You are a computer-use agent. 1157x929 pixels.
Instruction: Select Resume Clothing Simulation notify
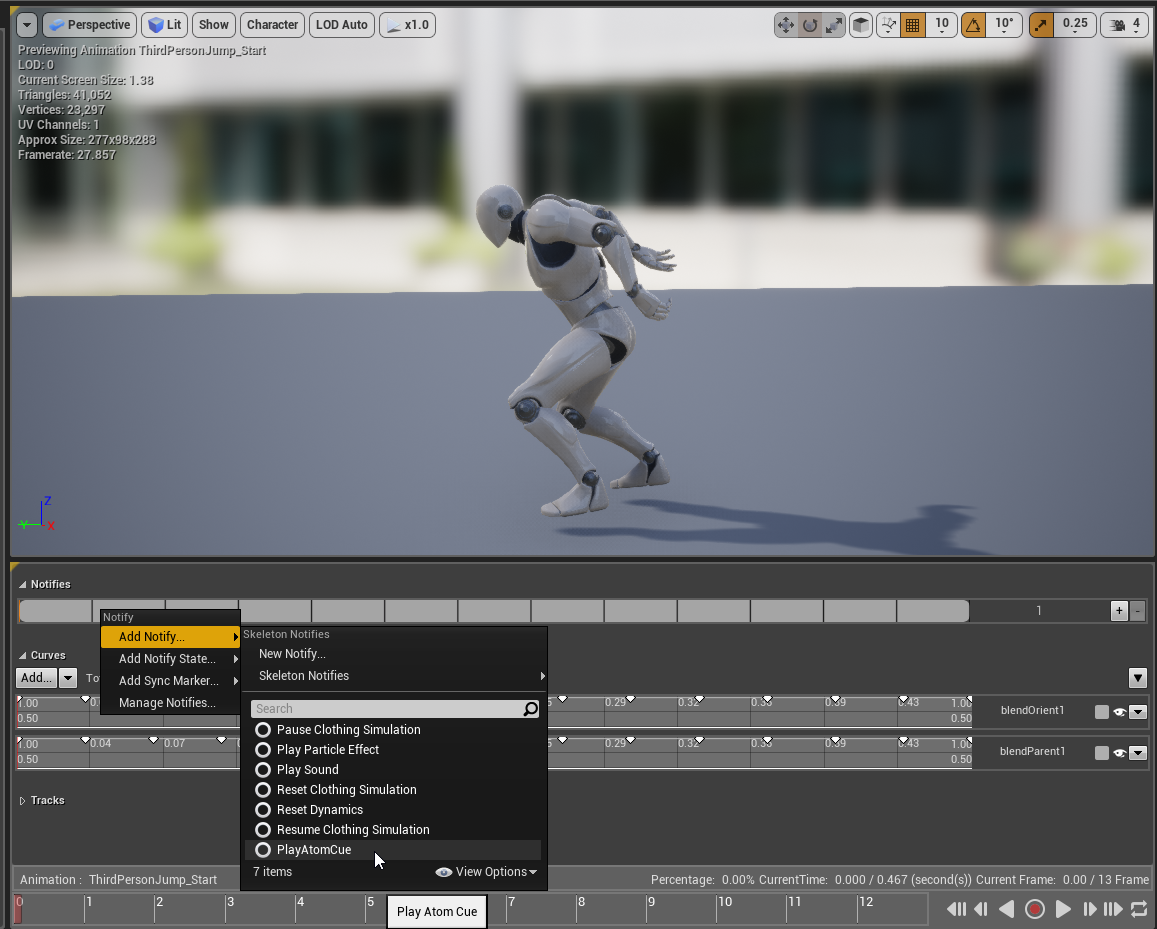coord(393,829)
